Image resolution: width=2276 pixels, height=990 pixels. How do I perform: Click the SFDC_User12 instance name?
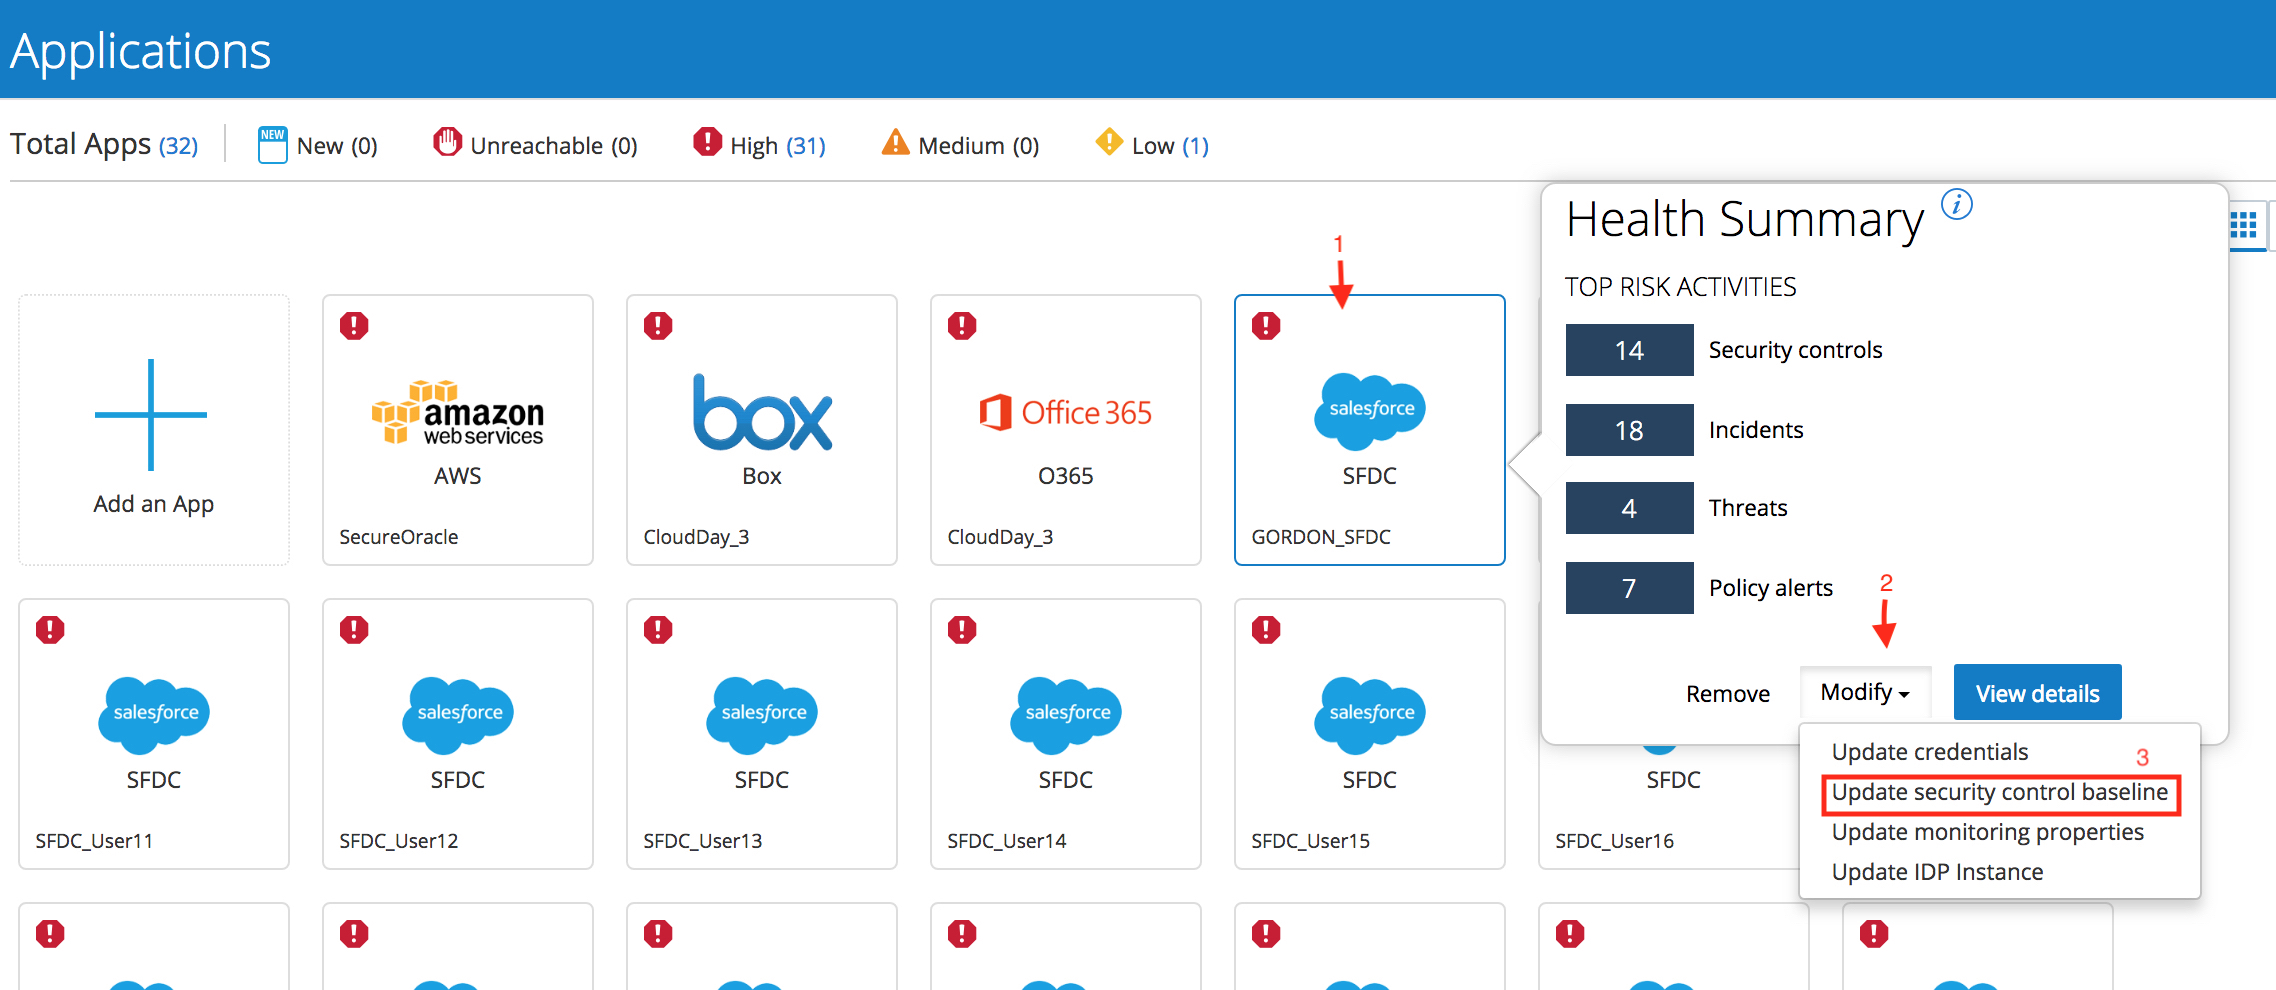399,841
